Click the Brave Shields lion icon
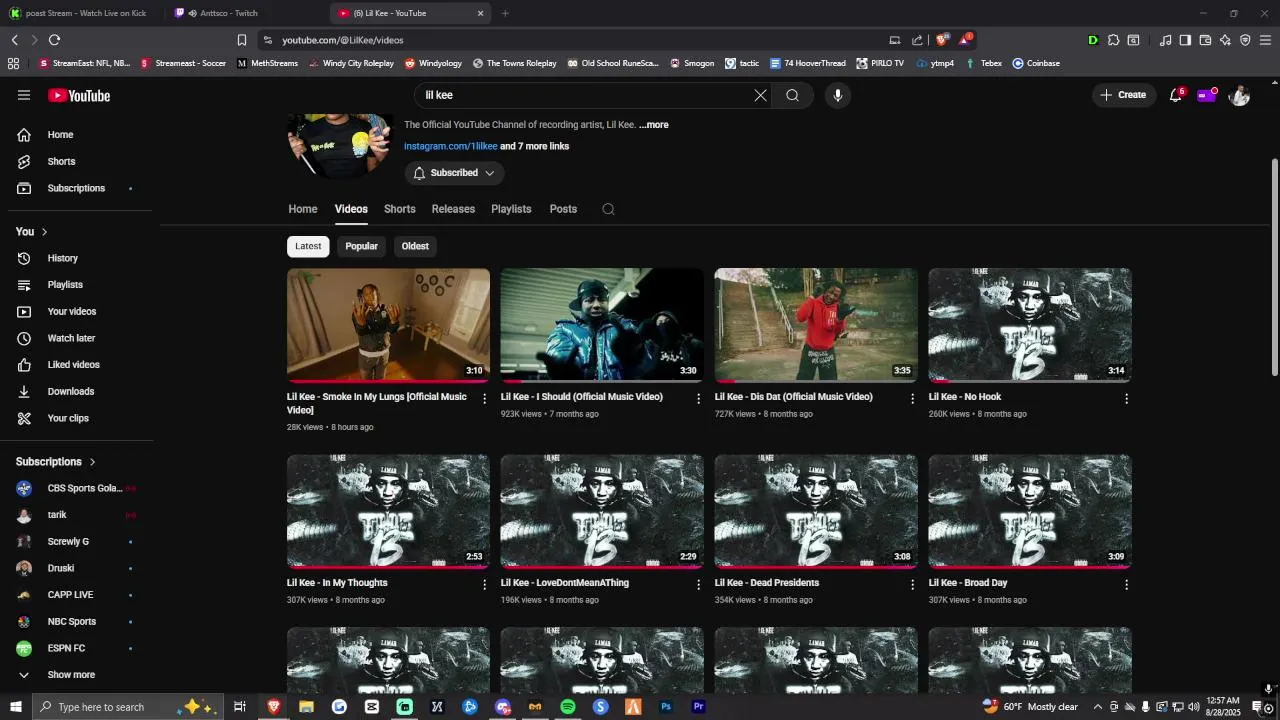 [x=942, y=40]
